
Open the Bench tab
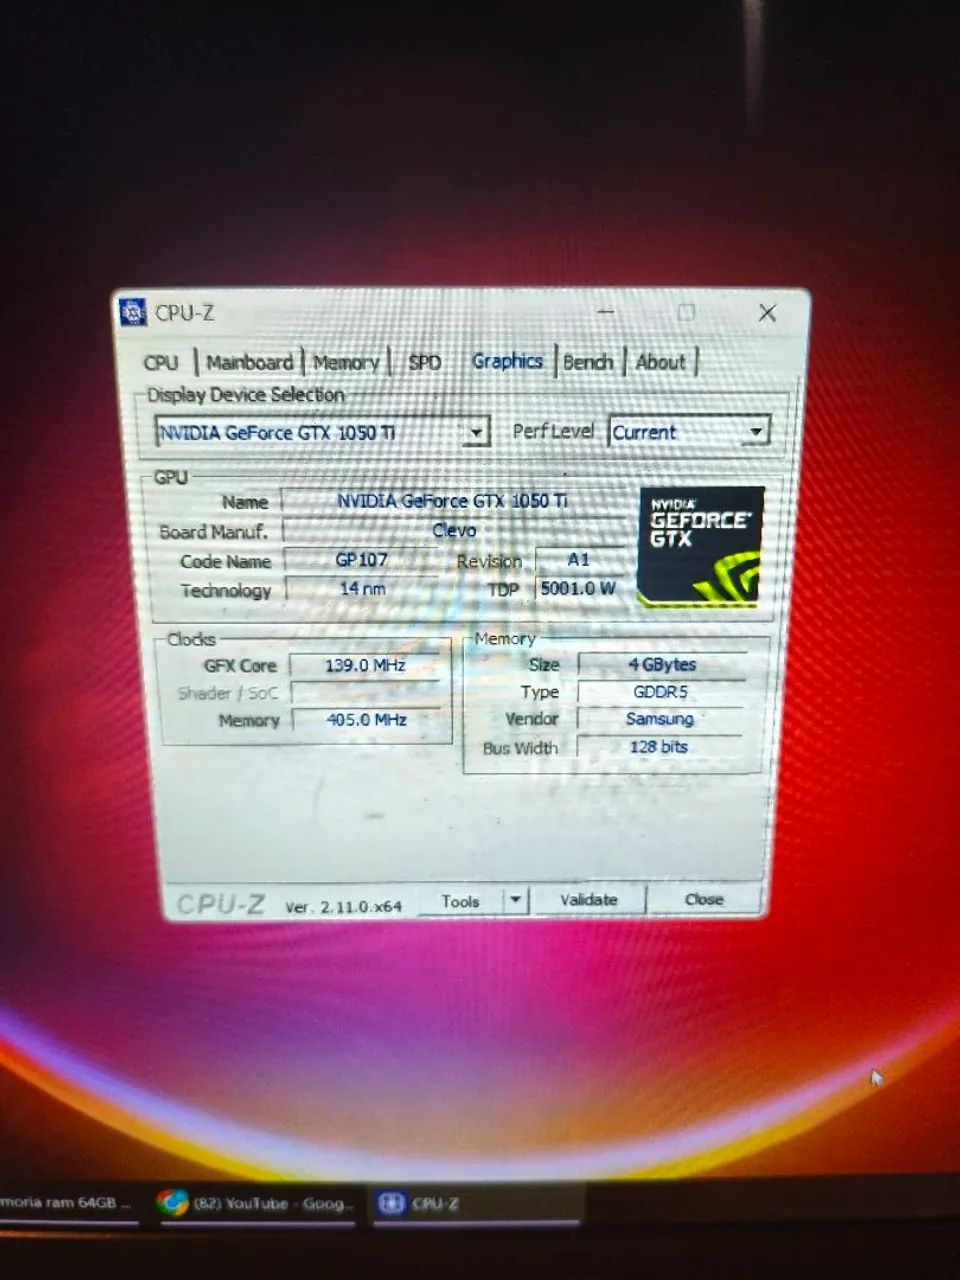(588, 363)
